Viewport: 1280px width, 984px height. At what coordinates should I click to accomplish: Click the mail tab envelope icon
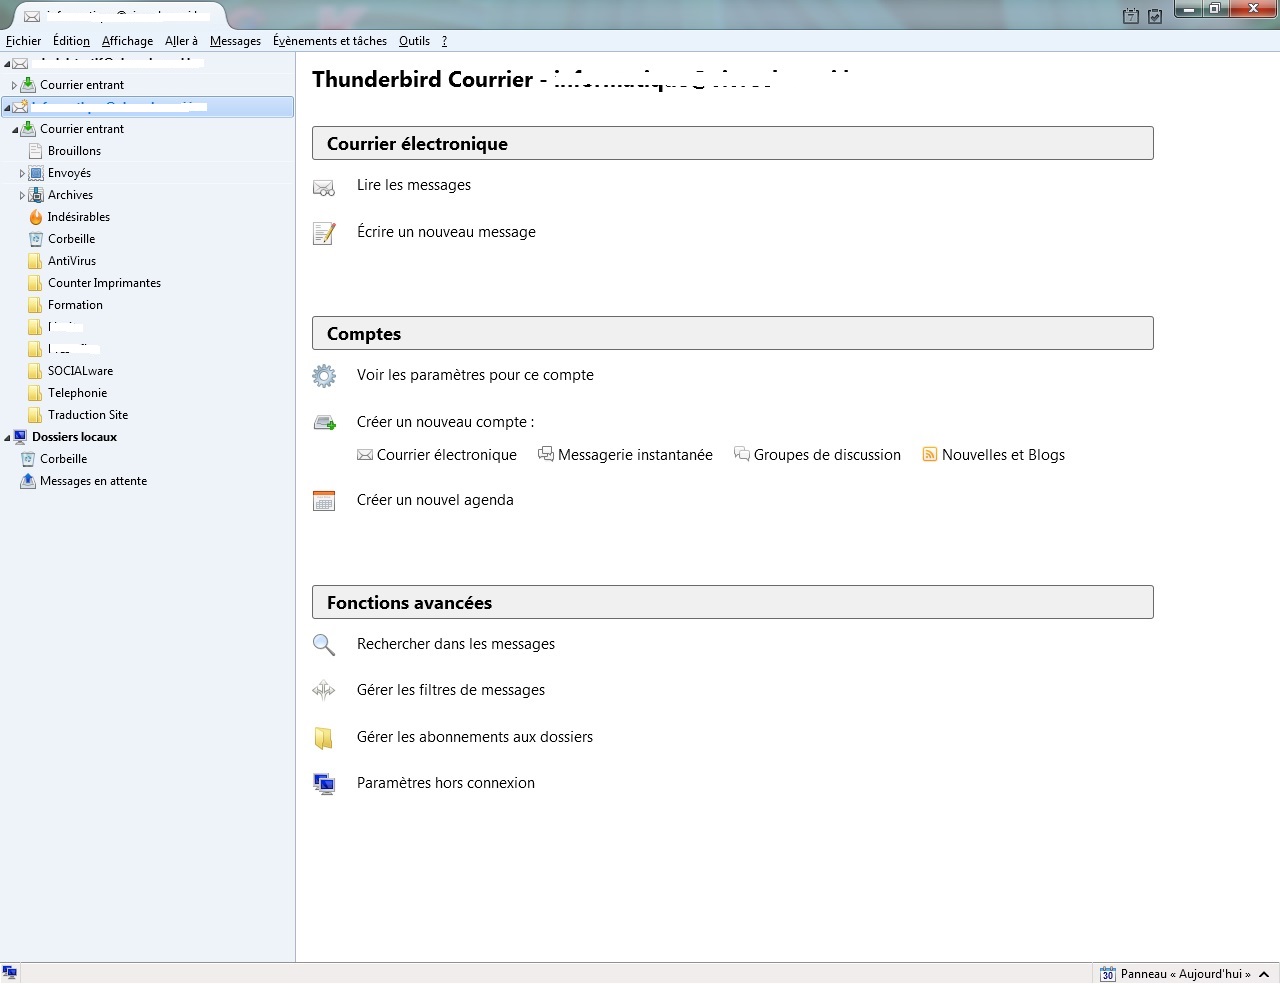[32, 17]
